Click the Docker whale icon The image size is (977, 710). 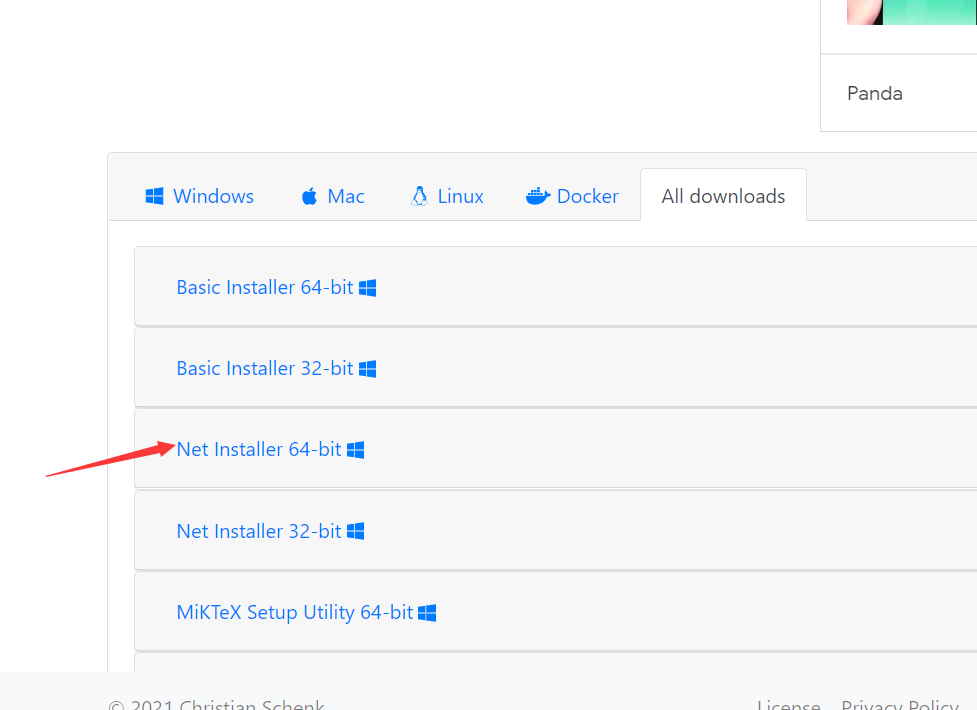538,196
